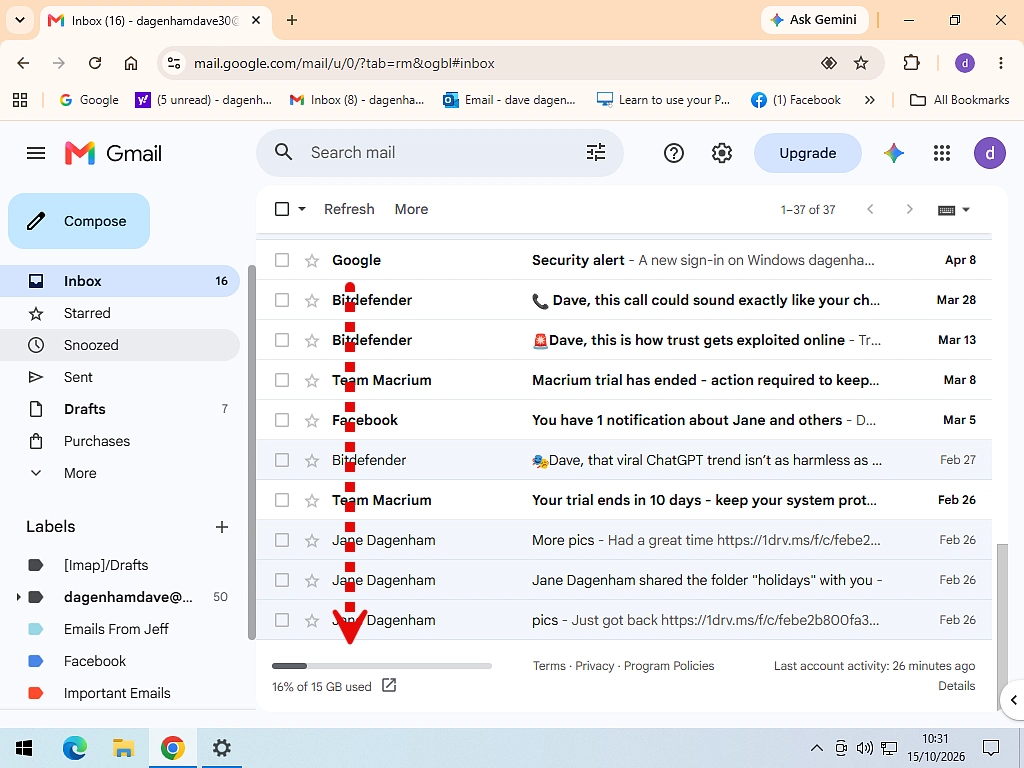Select the Google Security alert email checkbox

pyautogui.click(x=282, y=261)
